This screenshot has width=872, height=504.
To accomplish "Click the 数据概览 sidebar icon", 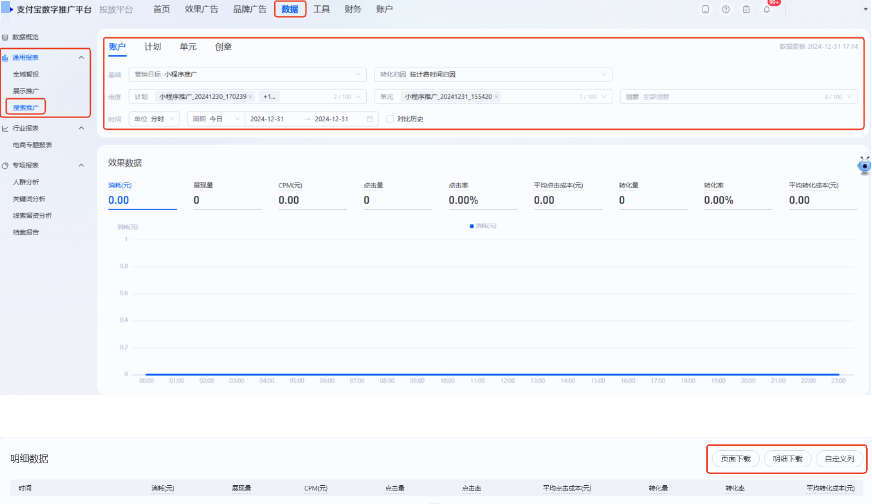I will point(5,37).
